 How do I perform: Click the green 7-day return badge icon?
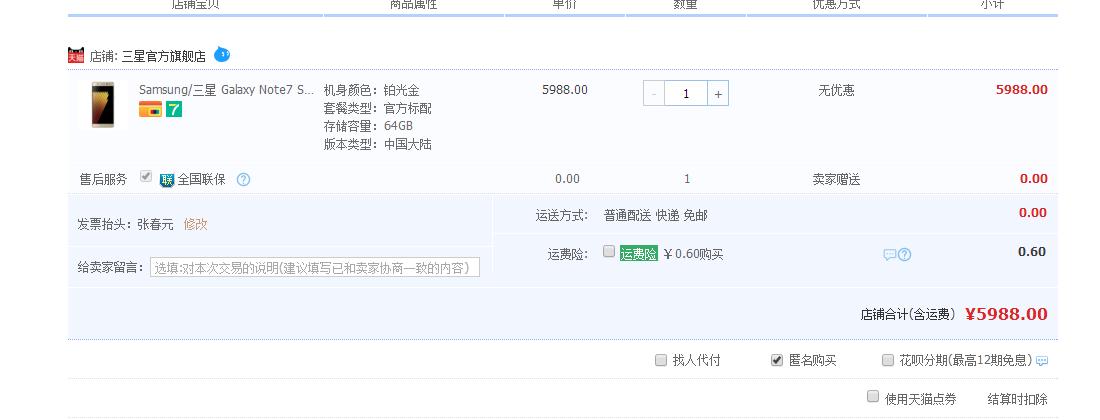tap(174, 109)
